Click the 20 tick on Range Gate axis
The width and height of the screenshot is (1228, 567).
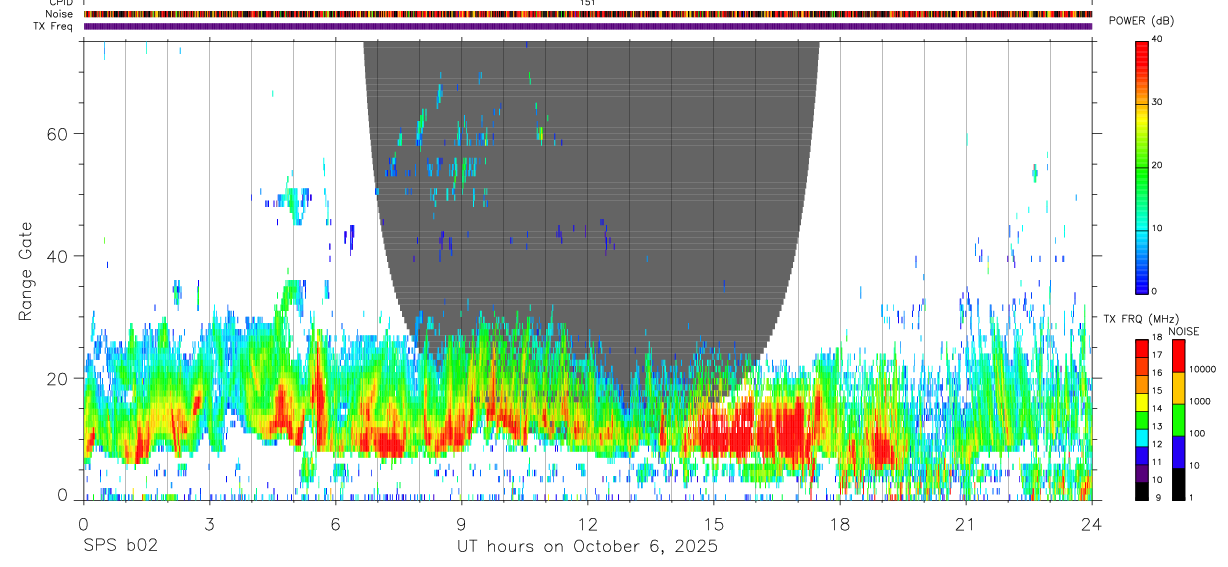coord(56,378)
